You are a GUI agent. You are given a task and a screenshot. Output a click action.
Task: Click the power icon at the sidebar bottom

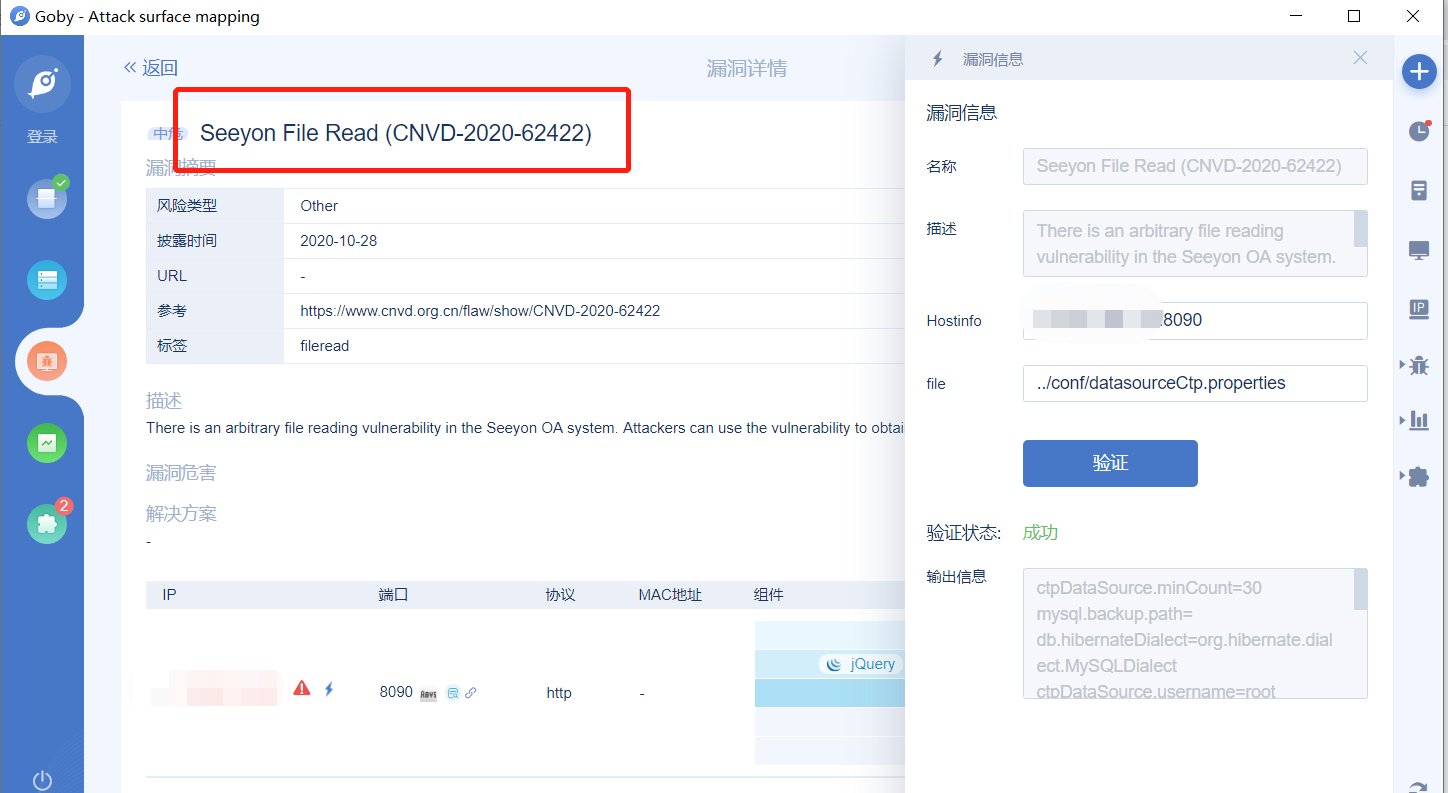tap(42, 779)
